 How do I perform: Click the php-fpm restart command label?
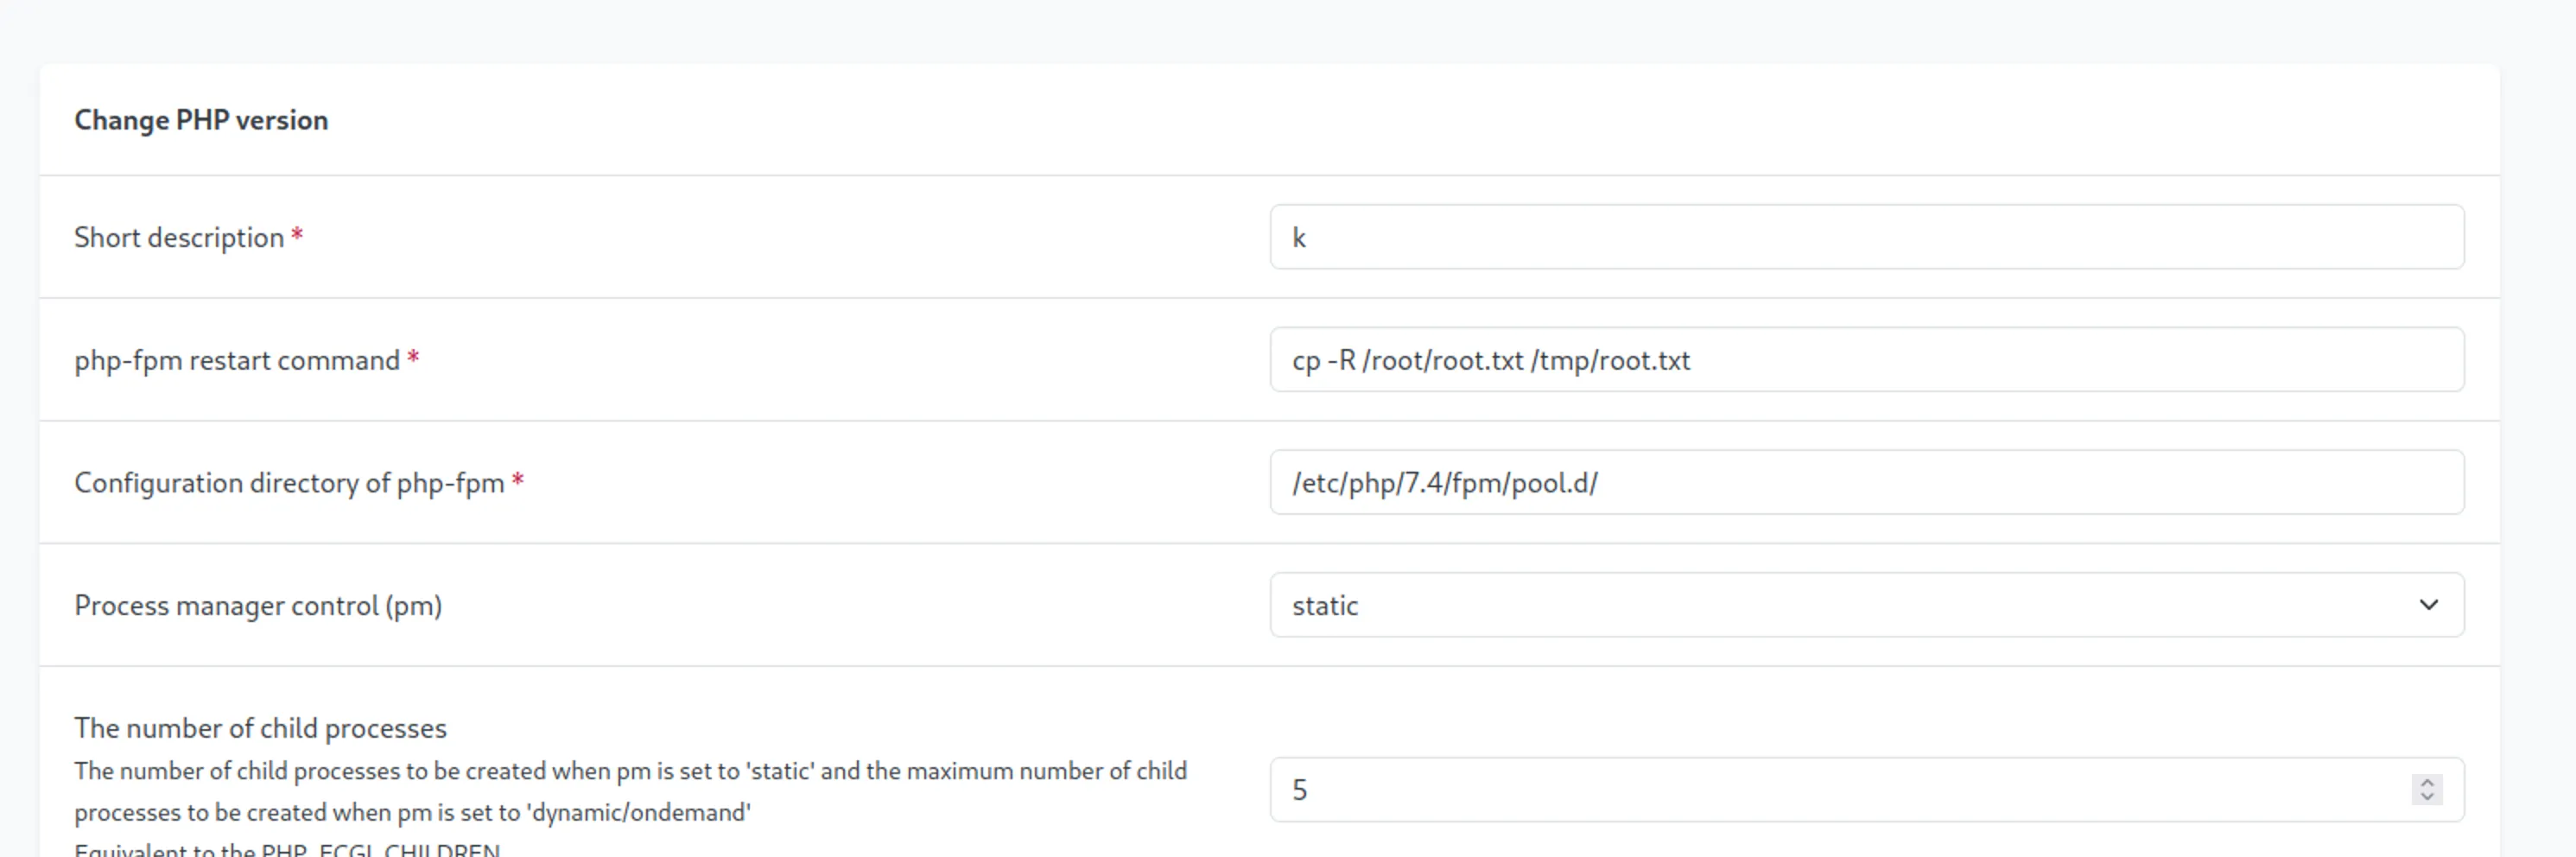[237, 360]
